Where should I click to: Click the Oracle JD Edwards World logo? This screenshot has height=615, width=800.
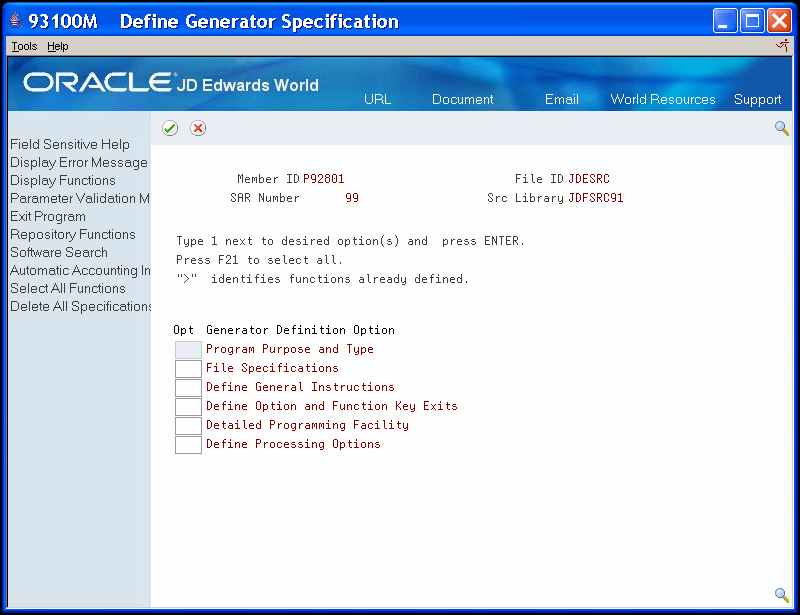click(171, 83)
